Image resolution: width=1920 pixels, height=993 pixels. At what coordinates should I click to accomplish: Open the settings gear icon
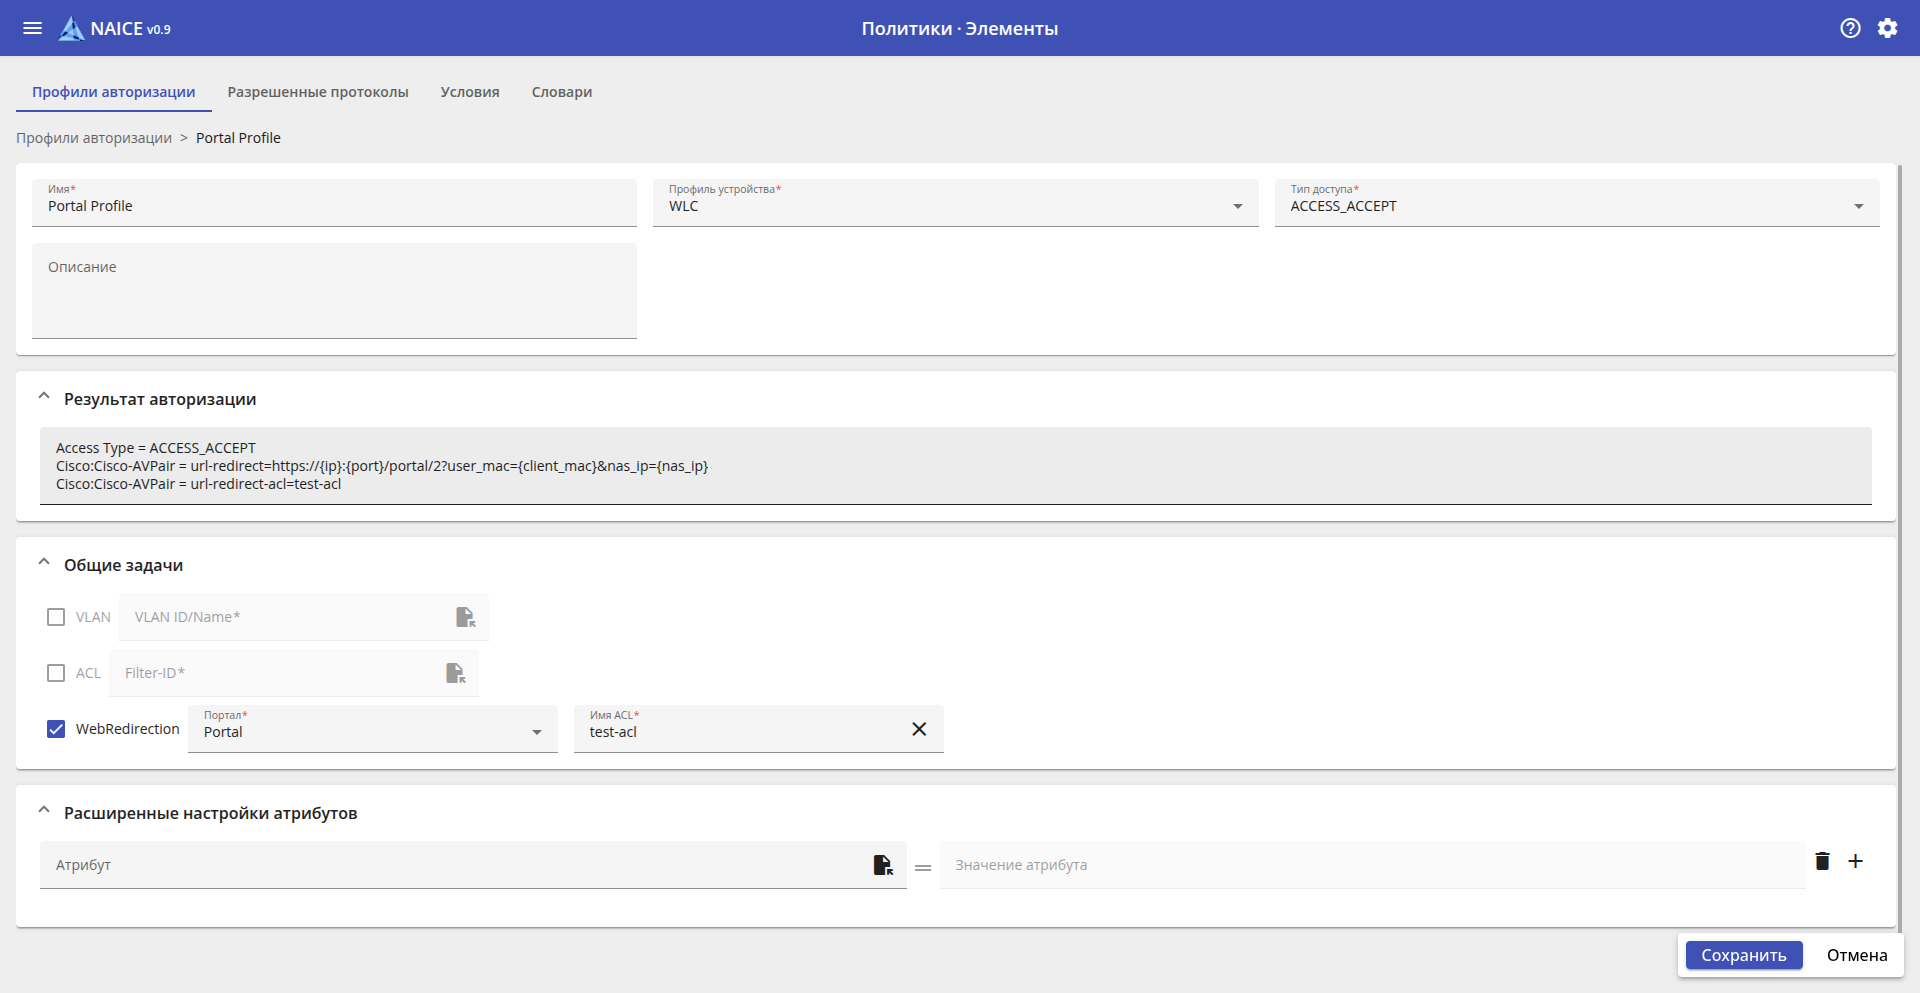click(x=1887, y=28)
